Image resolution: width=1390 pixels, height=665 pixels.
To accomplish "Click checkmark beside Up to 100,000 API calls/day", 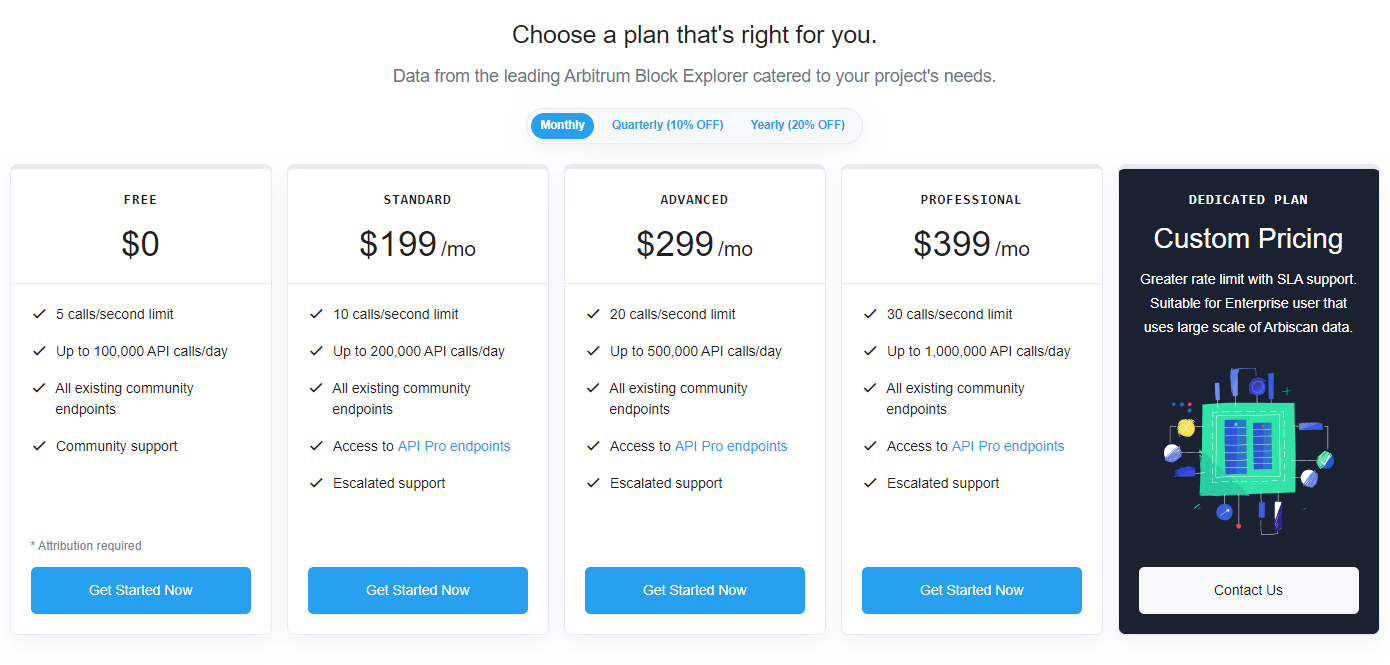I will (39, 351).
